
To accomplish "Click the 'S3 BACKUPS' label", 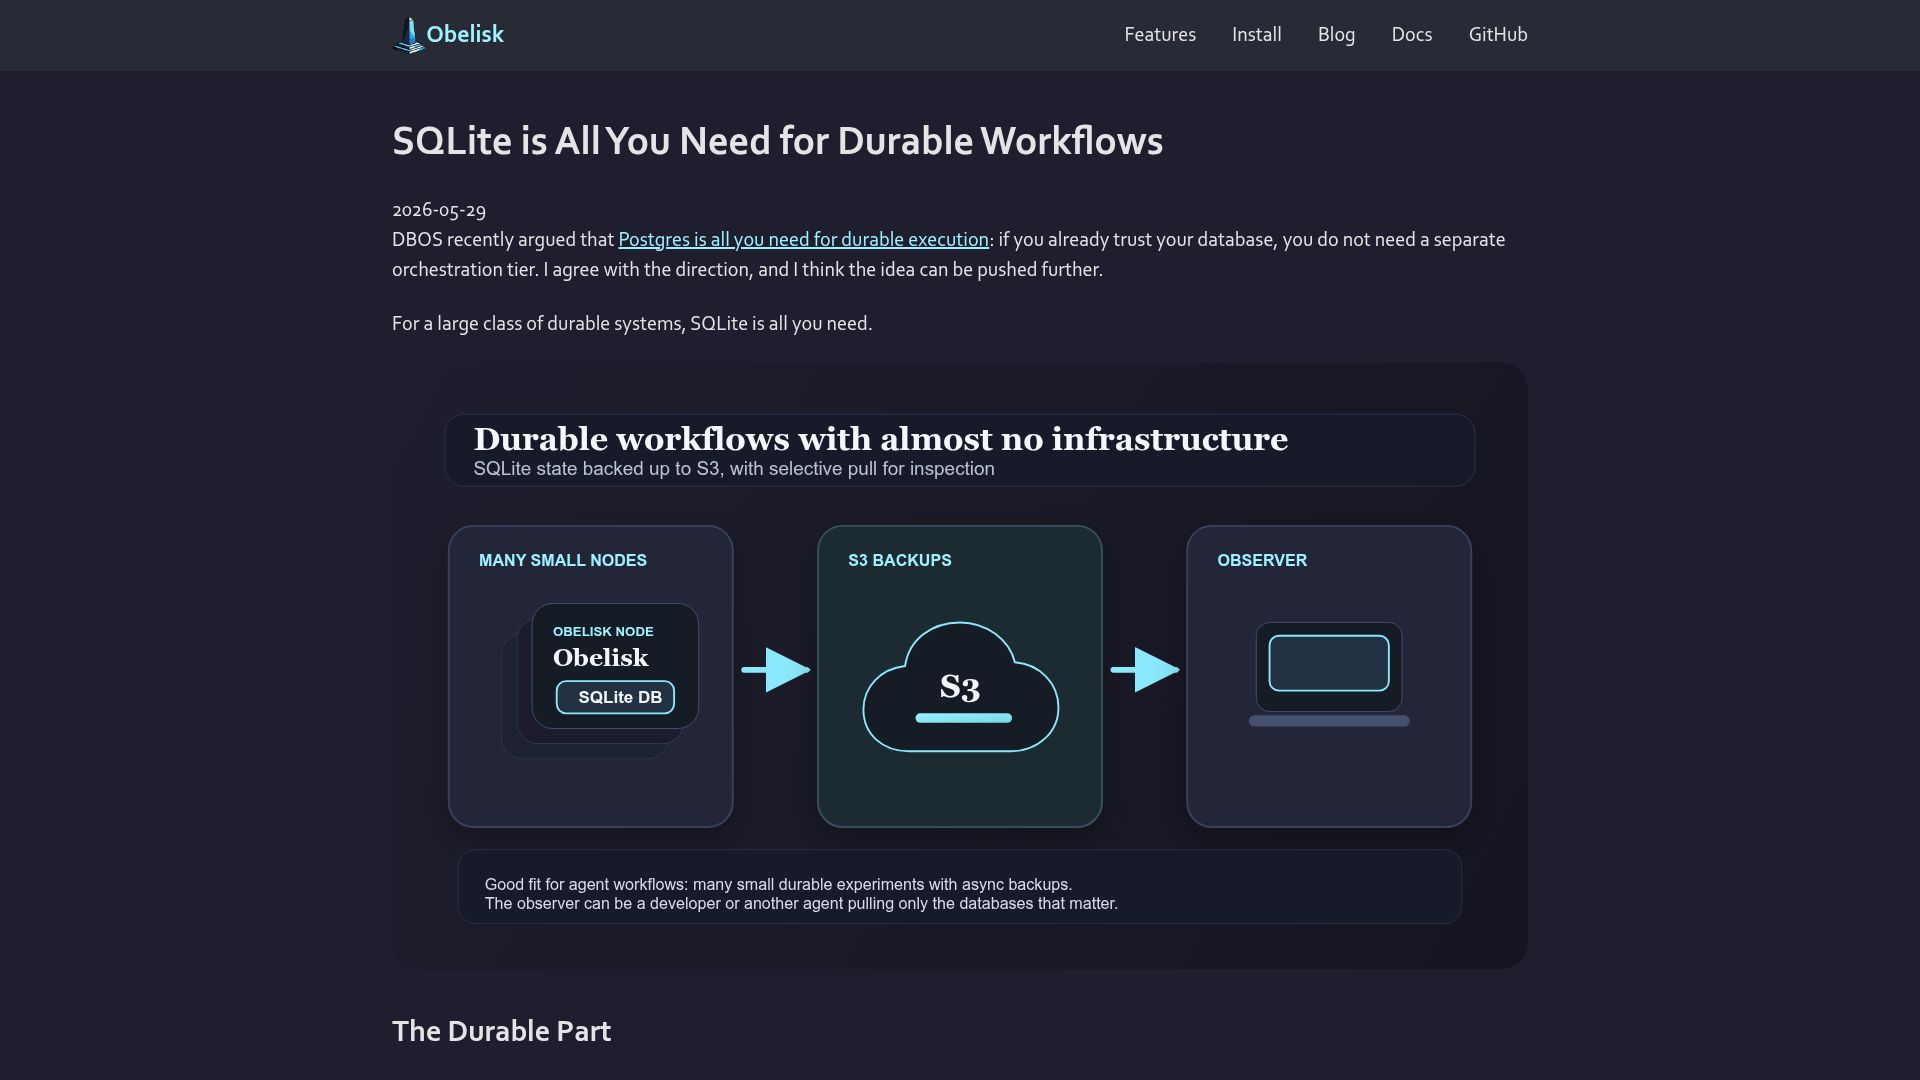I will click(900, 560).
